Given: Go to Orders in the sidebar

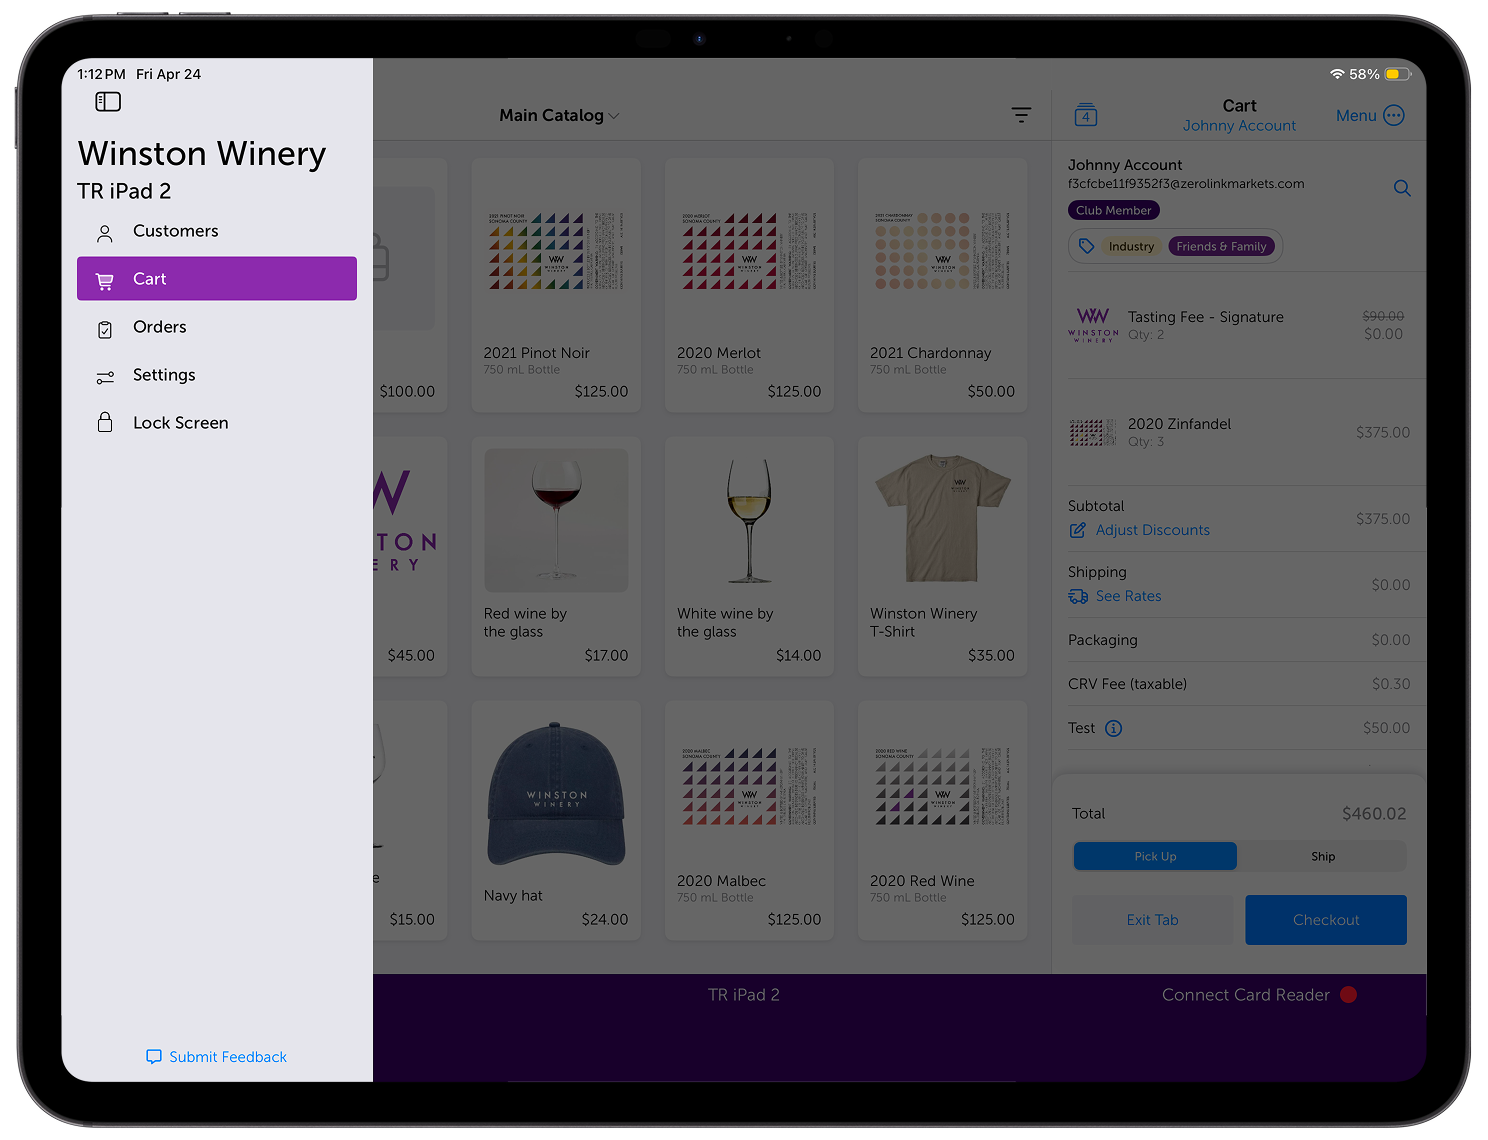Looking at the screenshot, I should 217,327.
